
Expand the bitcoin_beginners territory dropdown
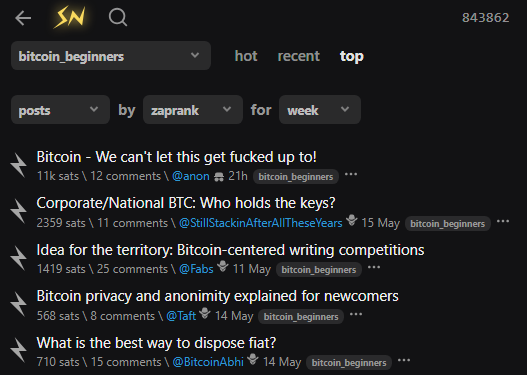111,56
